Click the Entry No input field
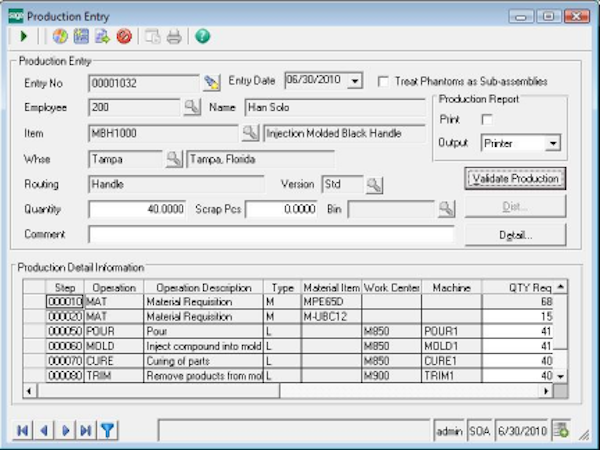The height and width of the screenshot is (450, 600). coord(143,83)
